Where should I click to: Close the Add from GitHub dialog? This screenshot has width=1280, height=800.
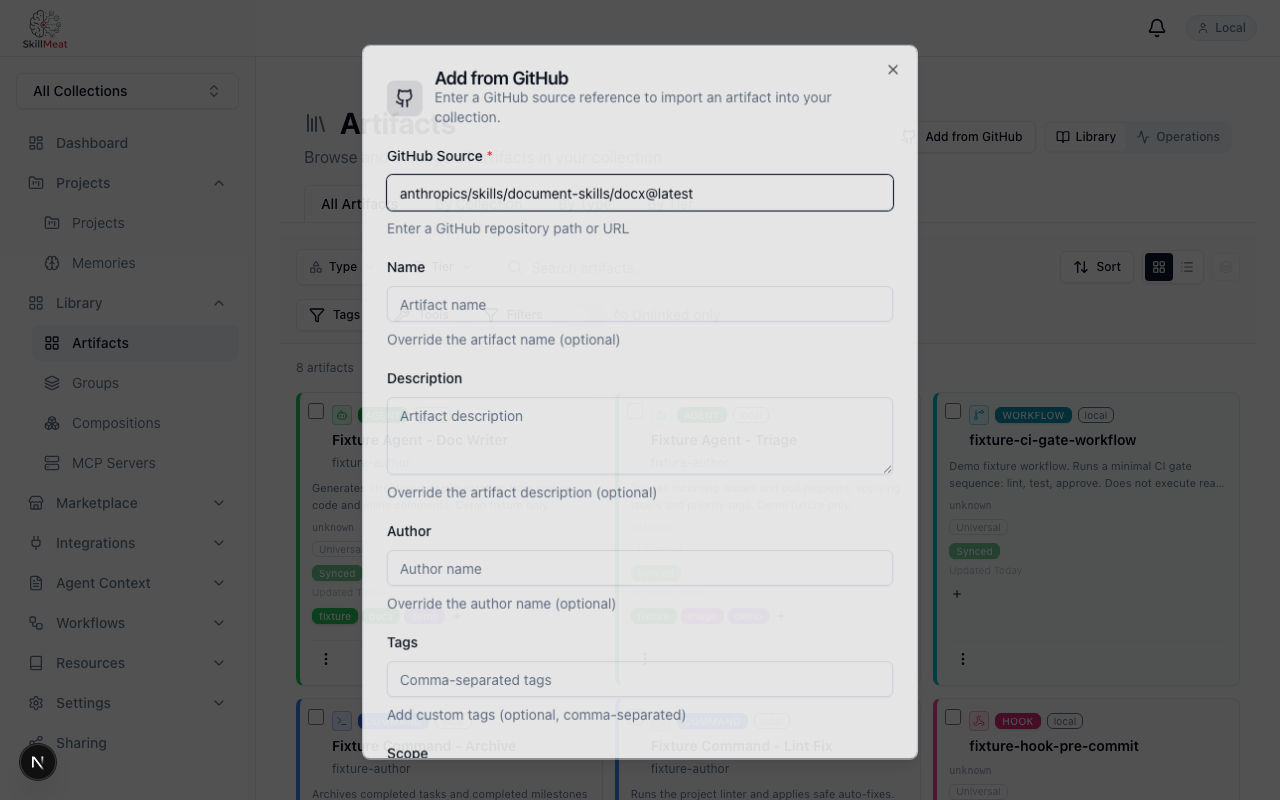893,70
